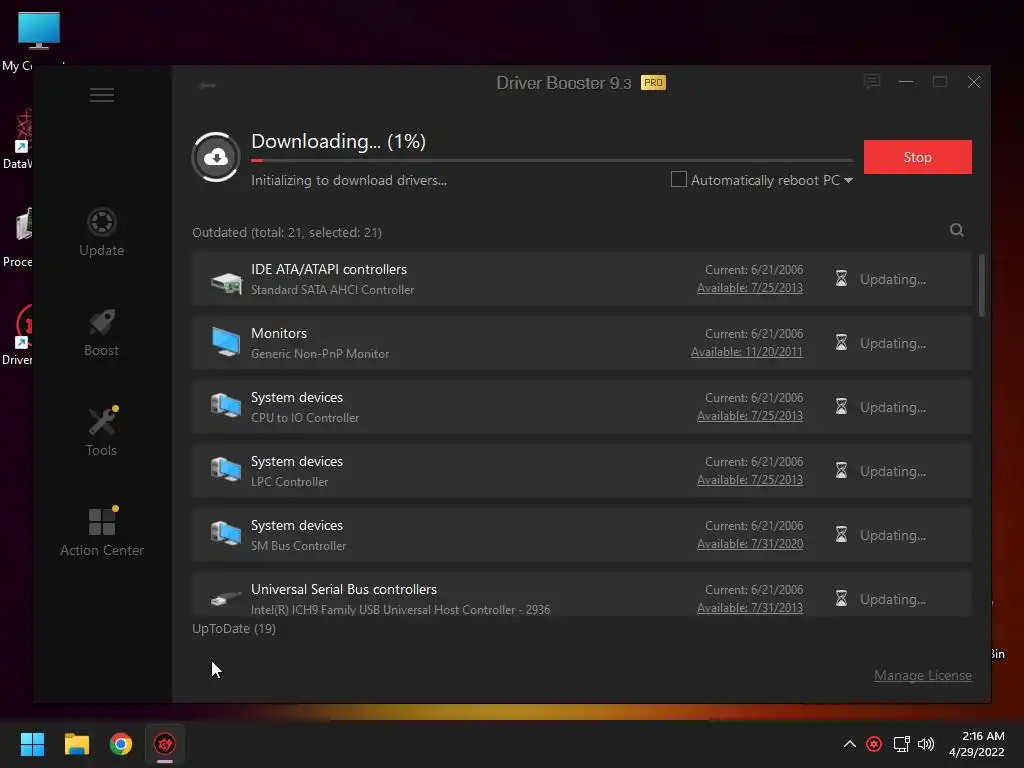Screen dimensions: 1024x768
Task: Click the download cloud icon
Action: pyautogui.click(x=216, y=157)
